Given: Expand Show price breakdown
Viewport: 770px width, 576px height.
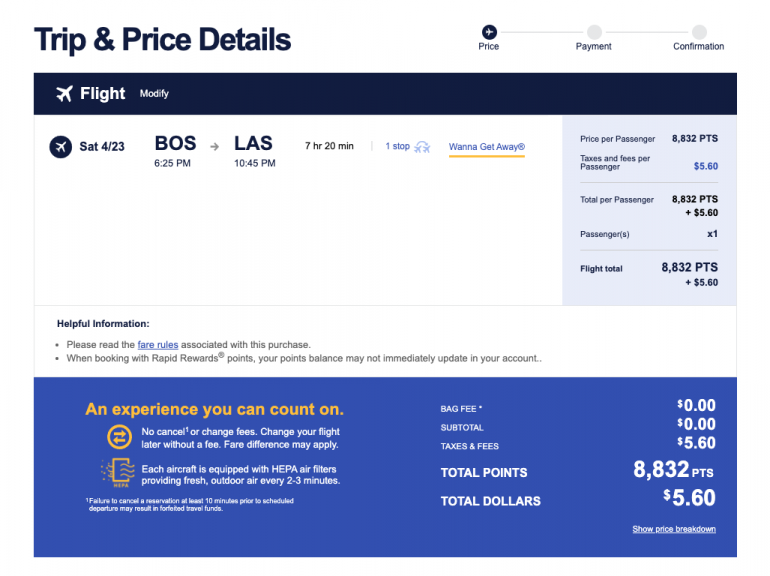Looking at the screenshot, I should coord(674,529).
